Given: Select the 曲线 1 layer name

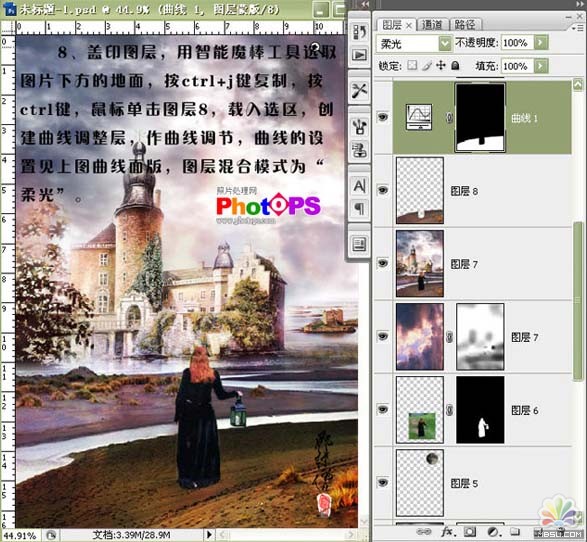Looking at the screenshot, I should [524, 118].
